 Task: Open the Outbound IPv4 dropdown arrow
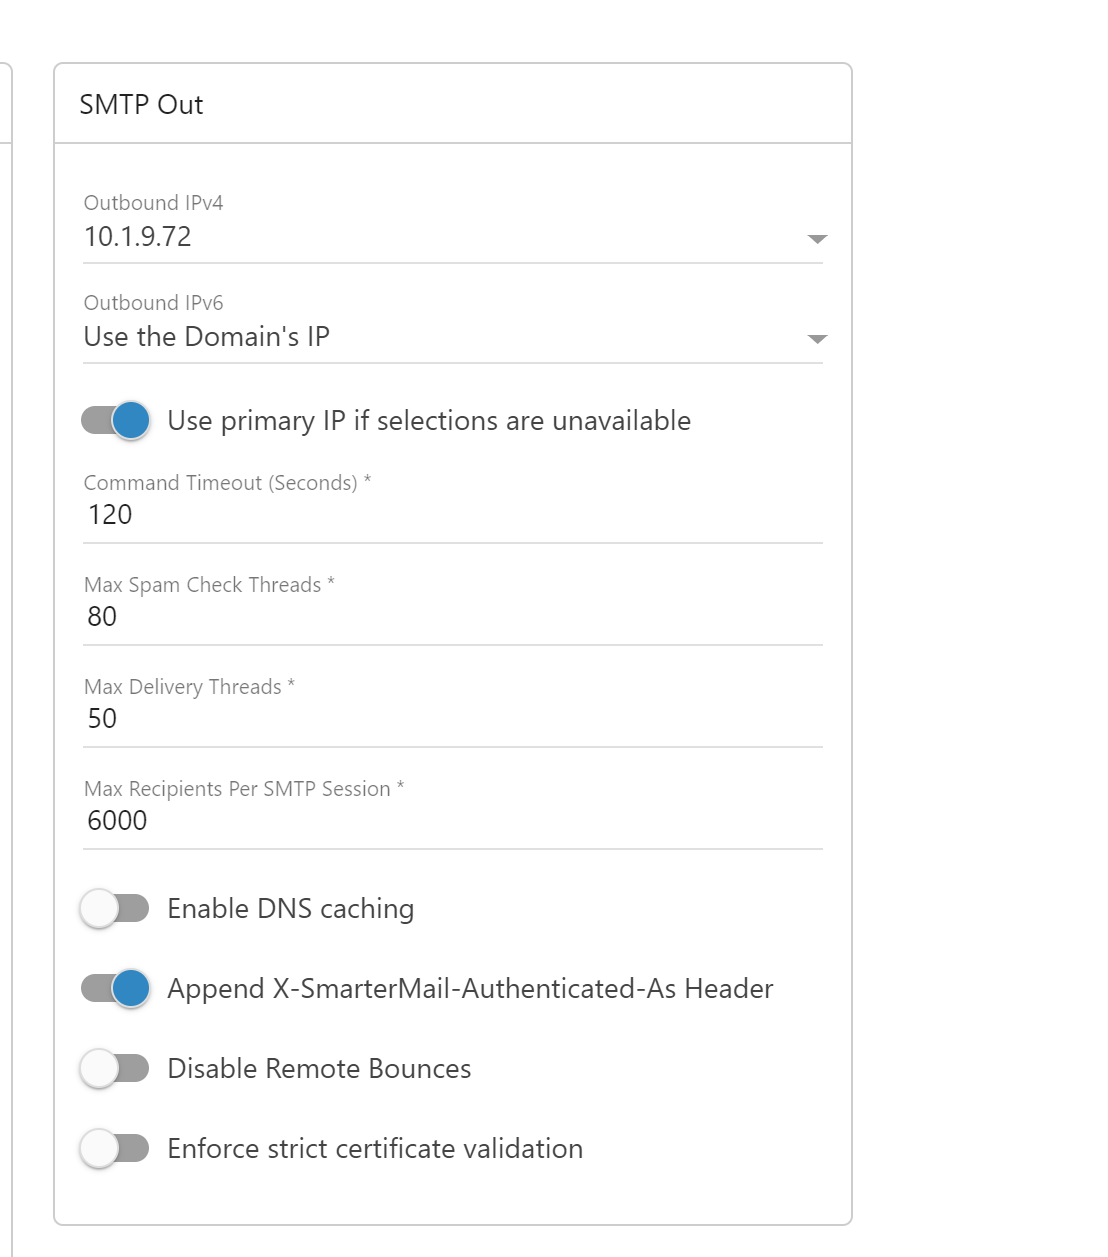tap(817, 239)
